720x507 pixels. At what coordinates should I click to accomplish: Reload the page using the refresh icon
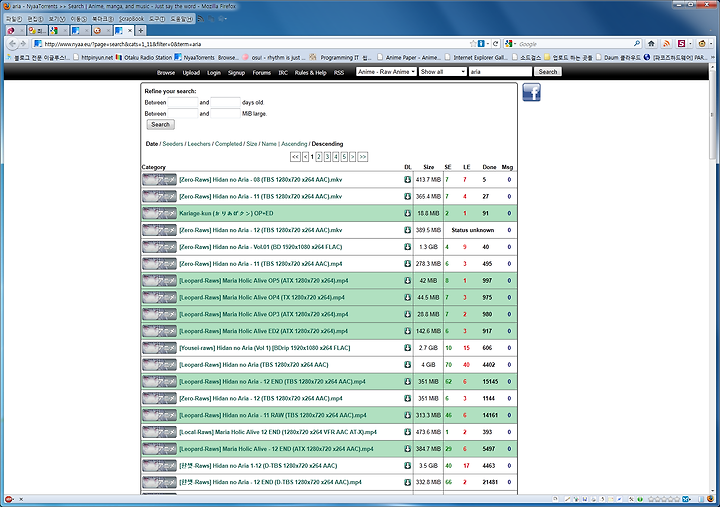495,44
